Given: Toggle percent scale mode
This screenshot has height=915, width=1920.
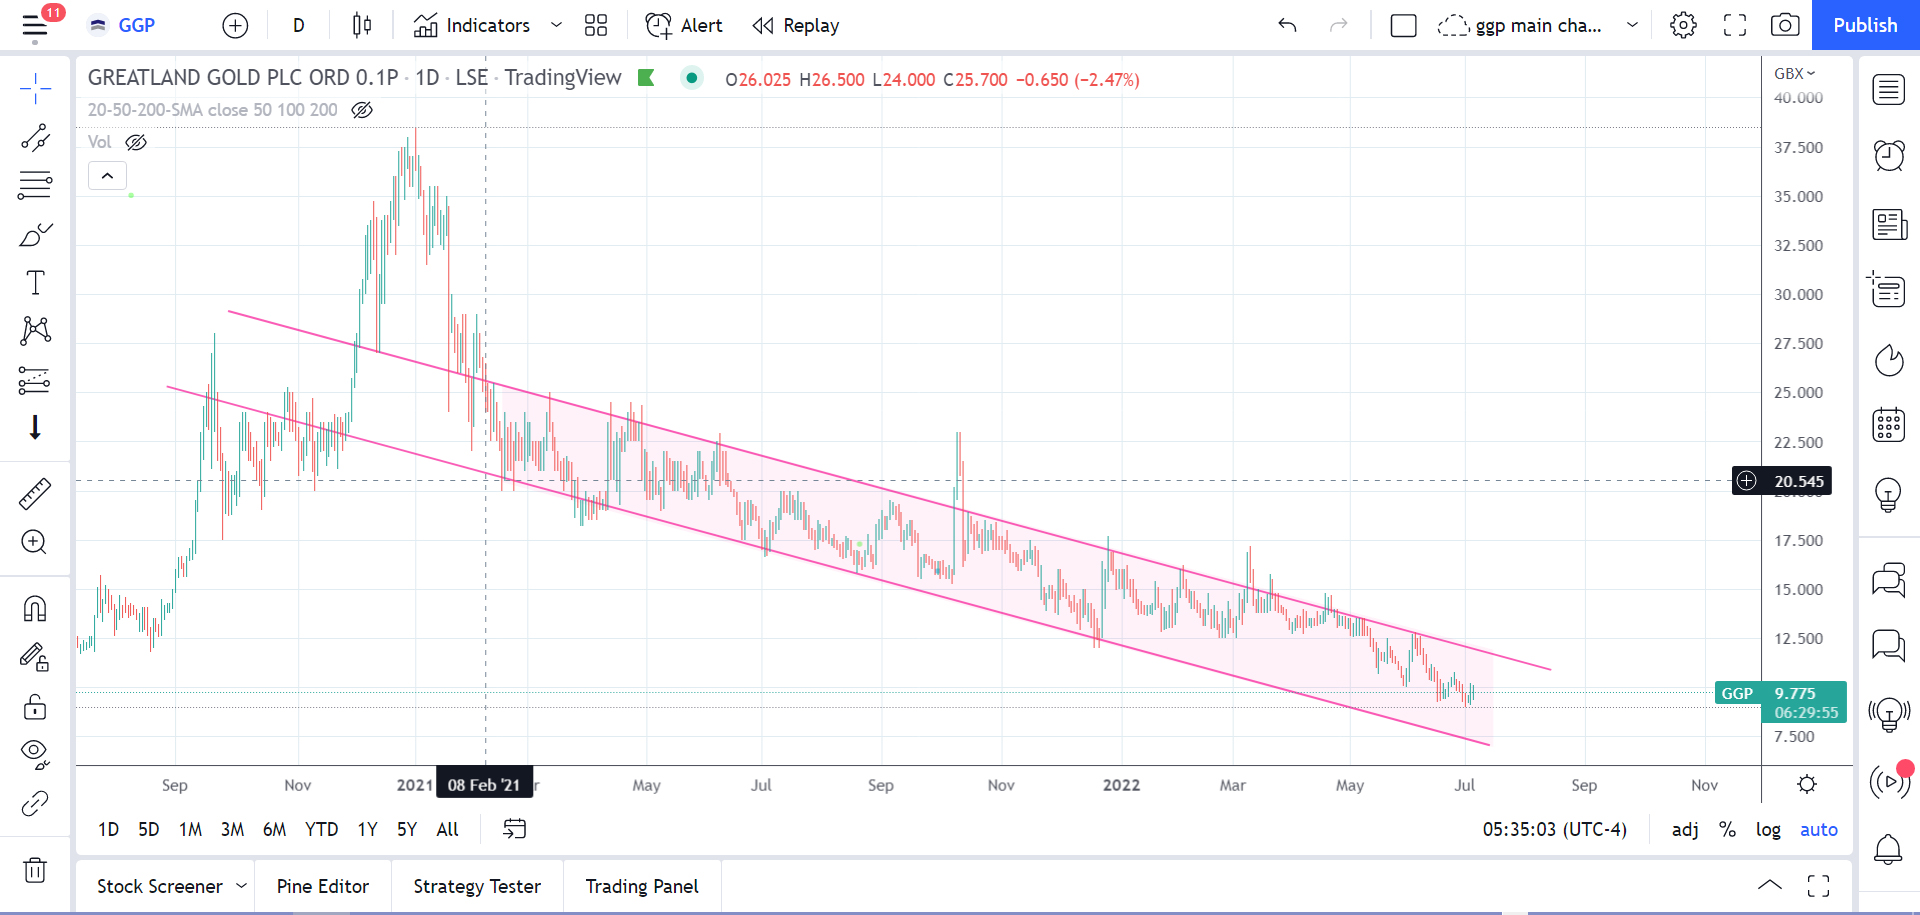Looking at the screenshot, I should pyautogui.click(x=1727, y=829).
